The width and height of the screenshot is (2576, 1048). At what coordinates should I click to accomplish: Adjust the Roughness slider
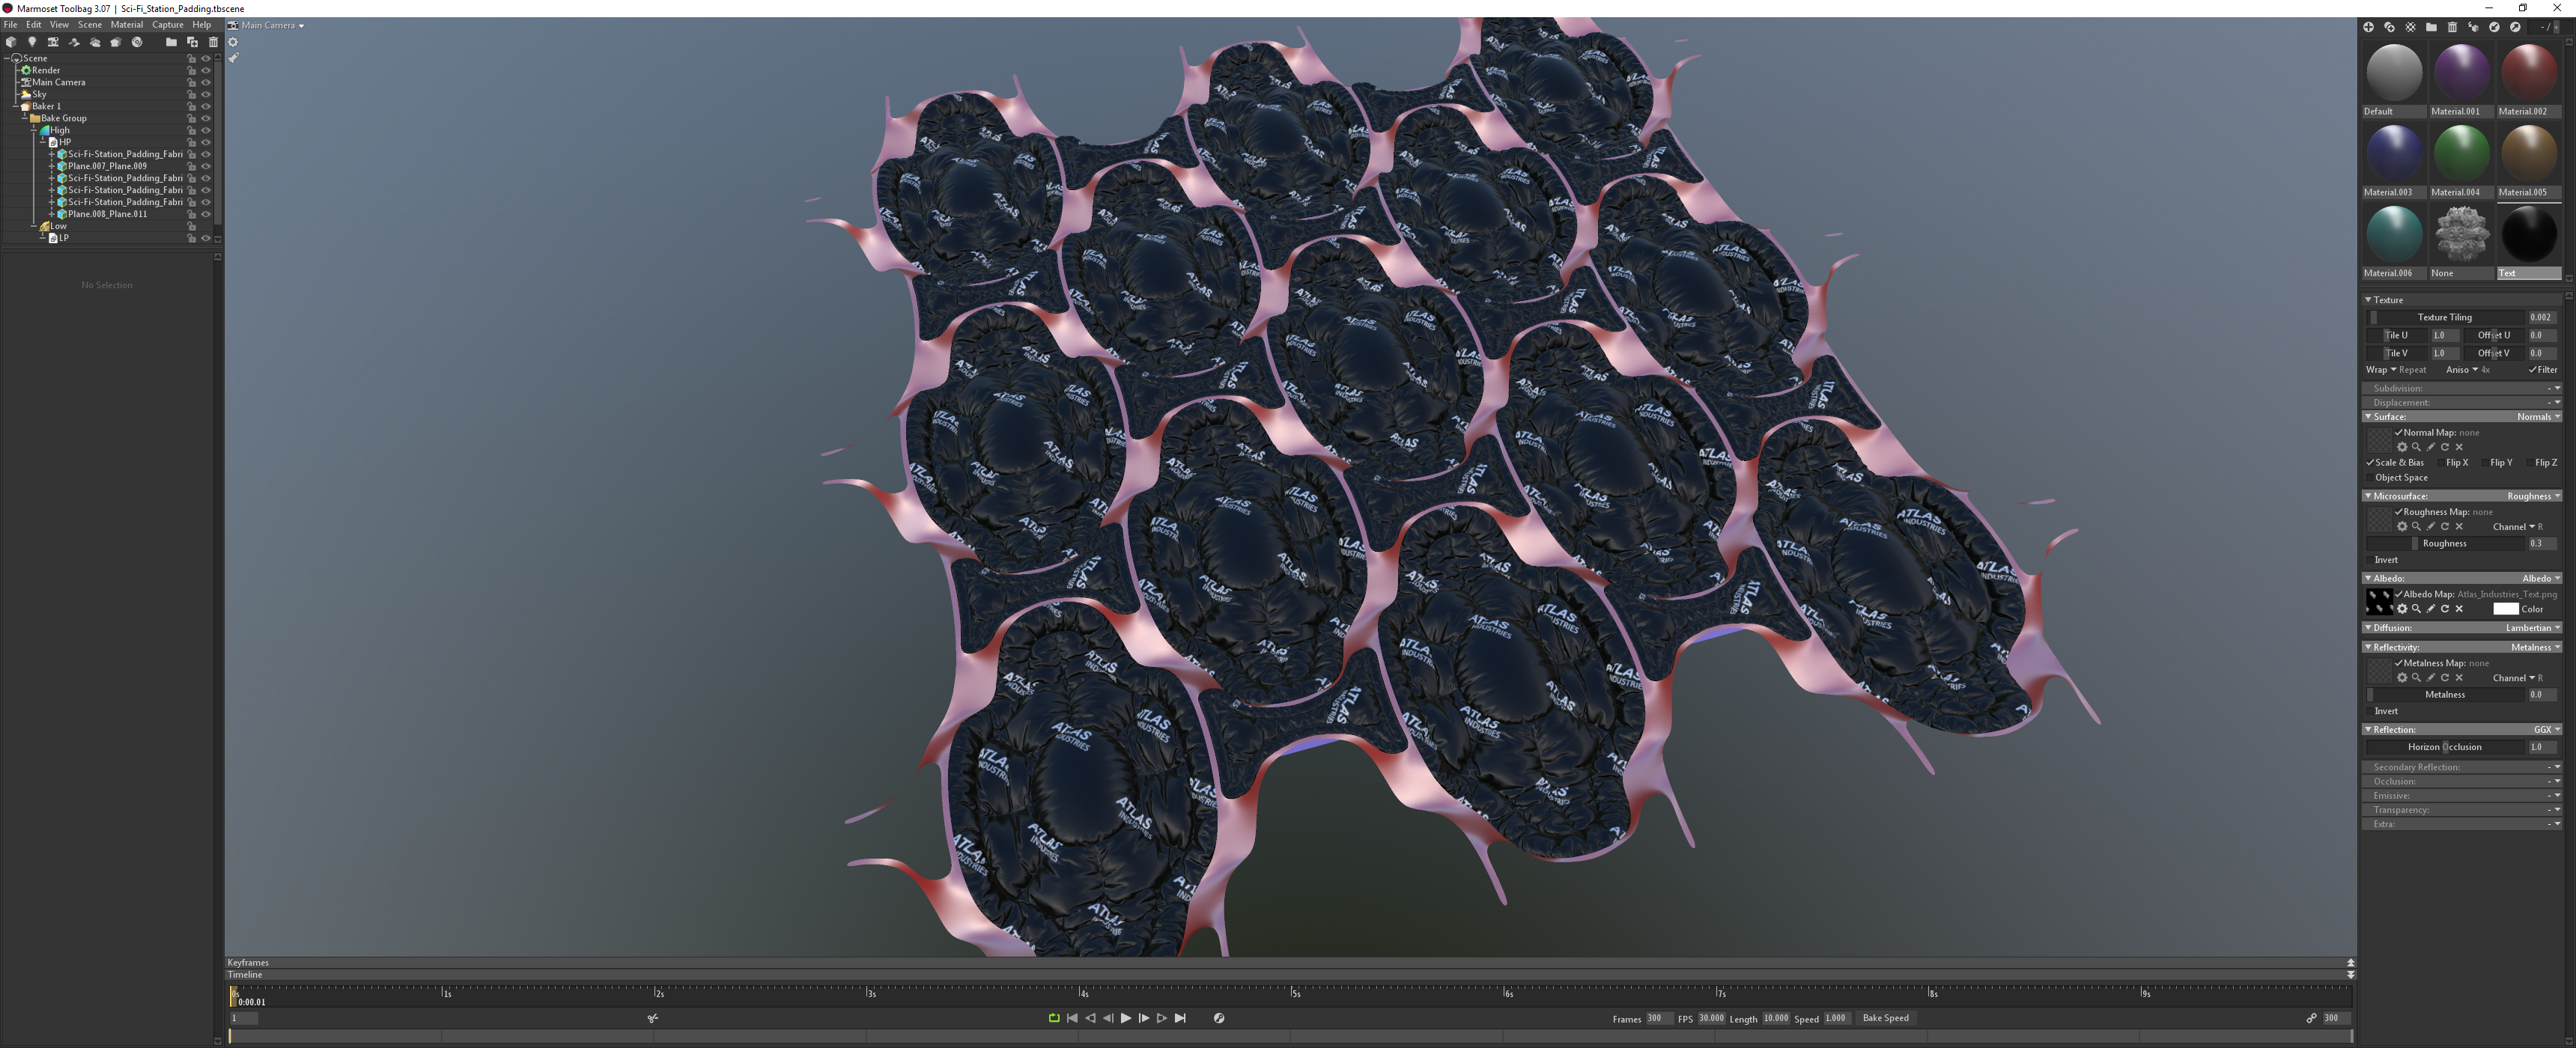tap(2445, 544)
